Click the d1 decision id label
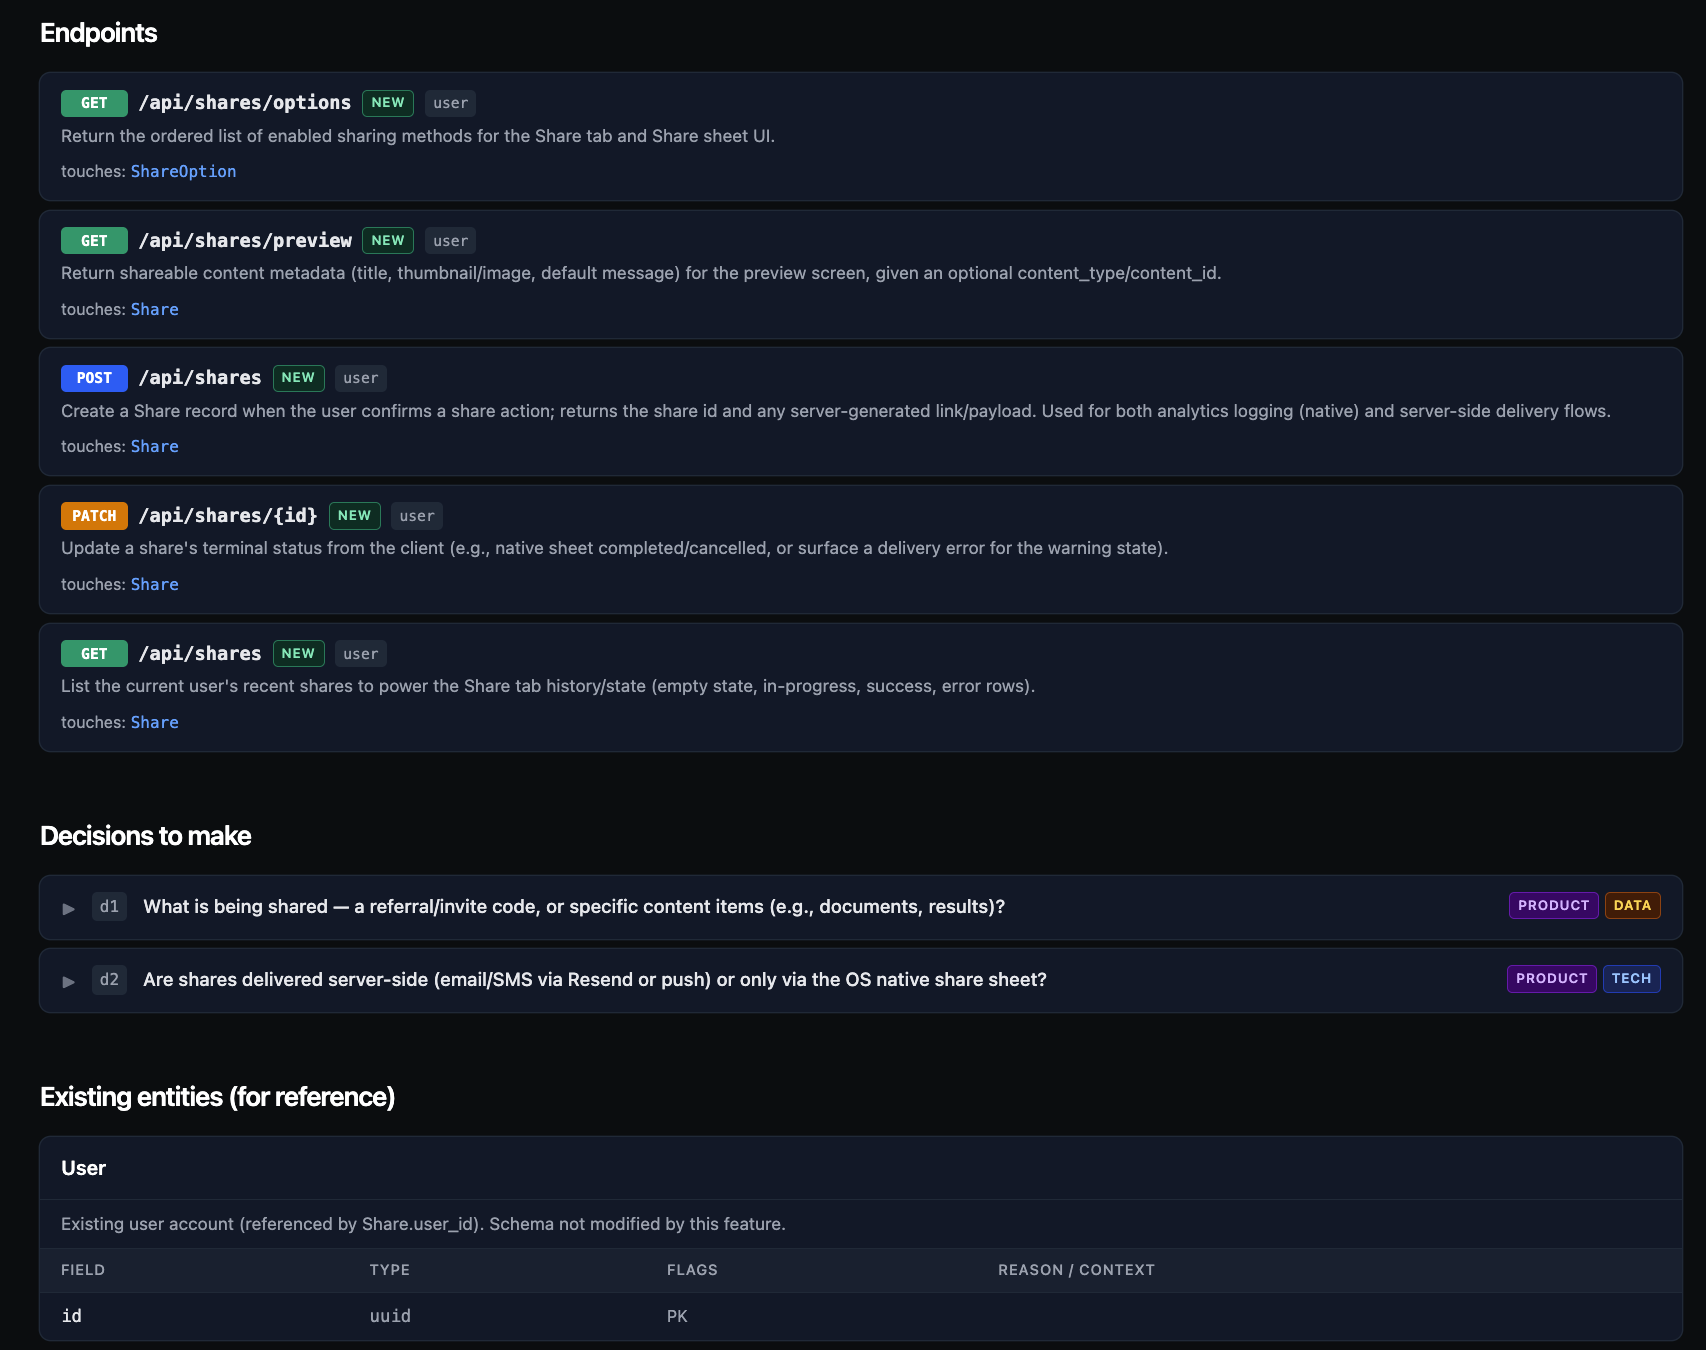 (x=109, y=906)
